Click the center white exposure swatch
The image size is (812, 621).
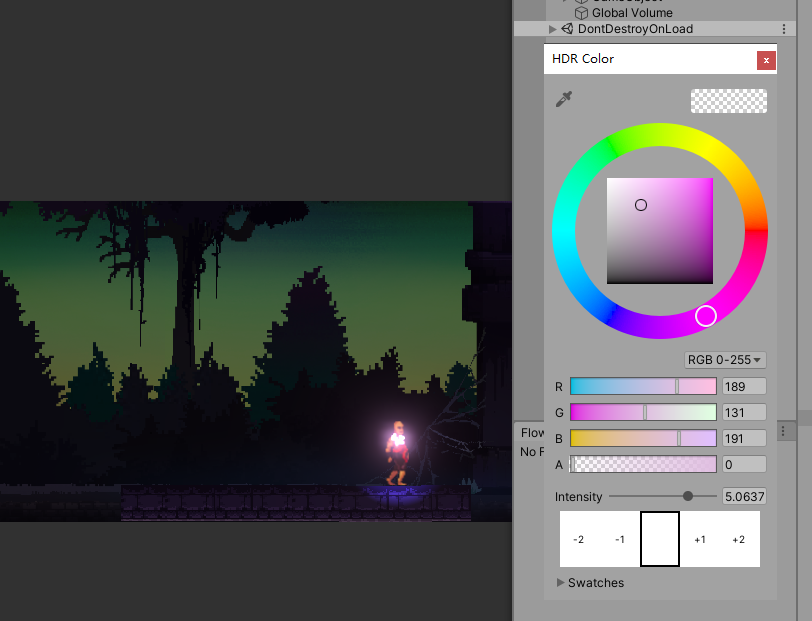click(x=659, y=539)
